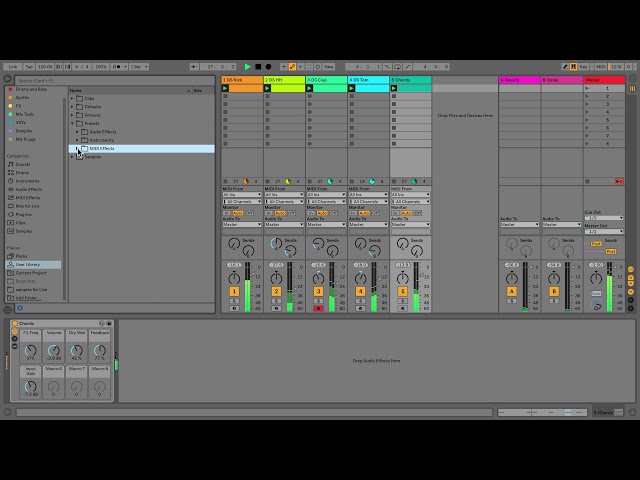The height and width of the screenshot is (480, 640).
Task: Click the tempo field showing 120.00
Action: click(x=44, y=67)
